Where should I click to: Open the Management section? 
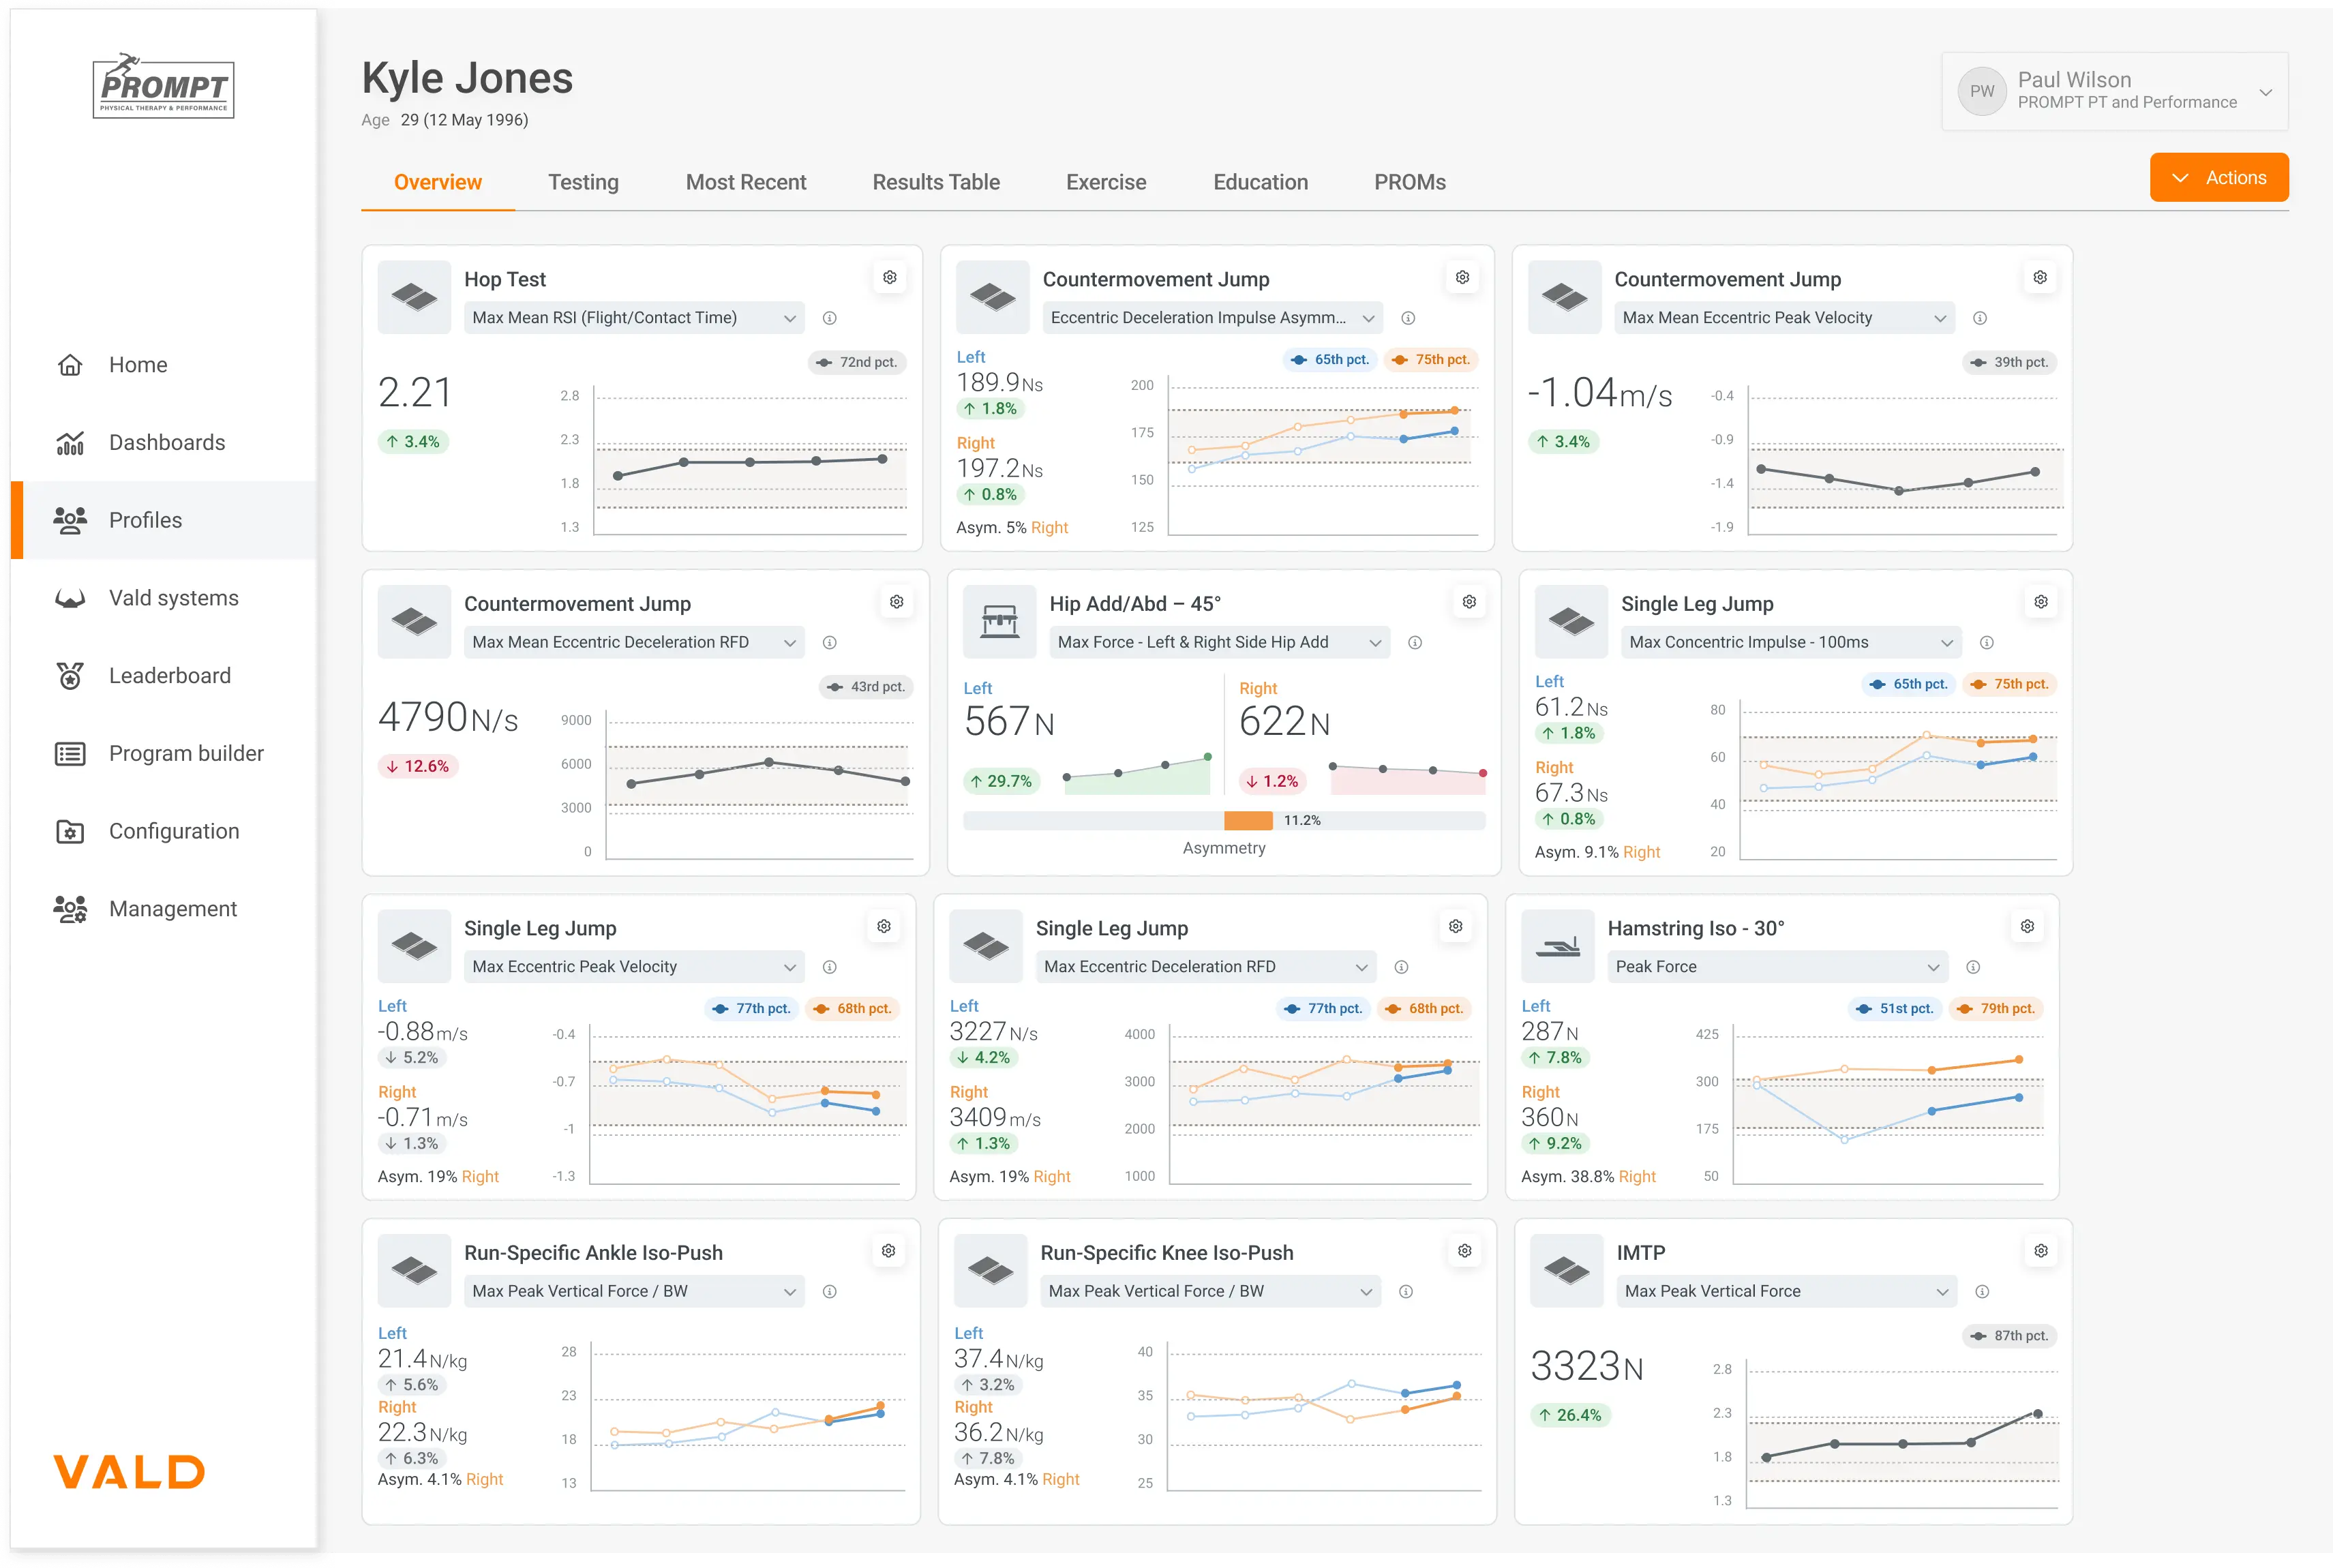(172, 908)
